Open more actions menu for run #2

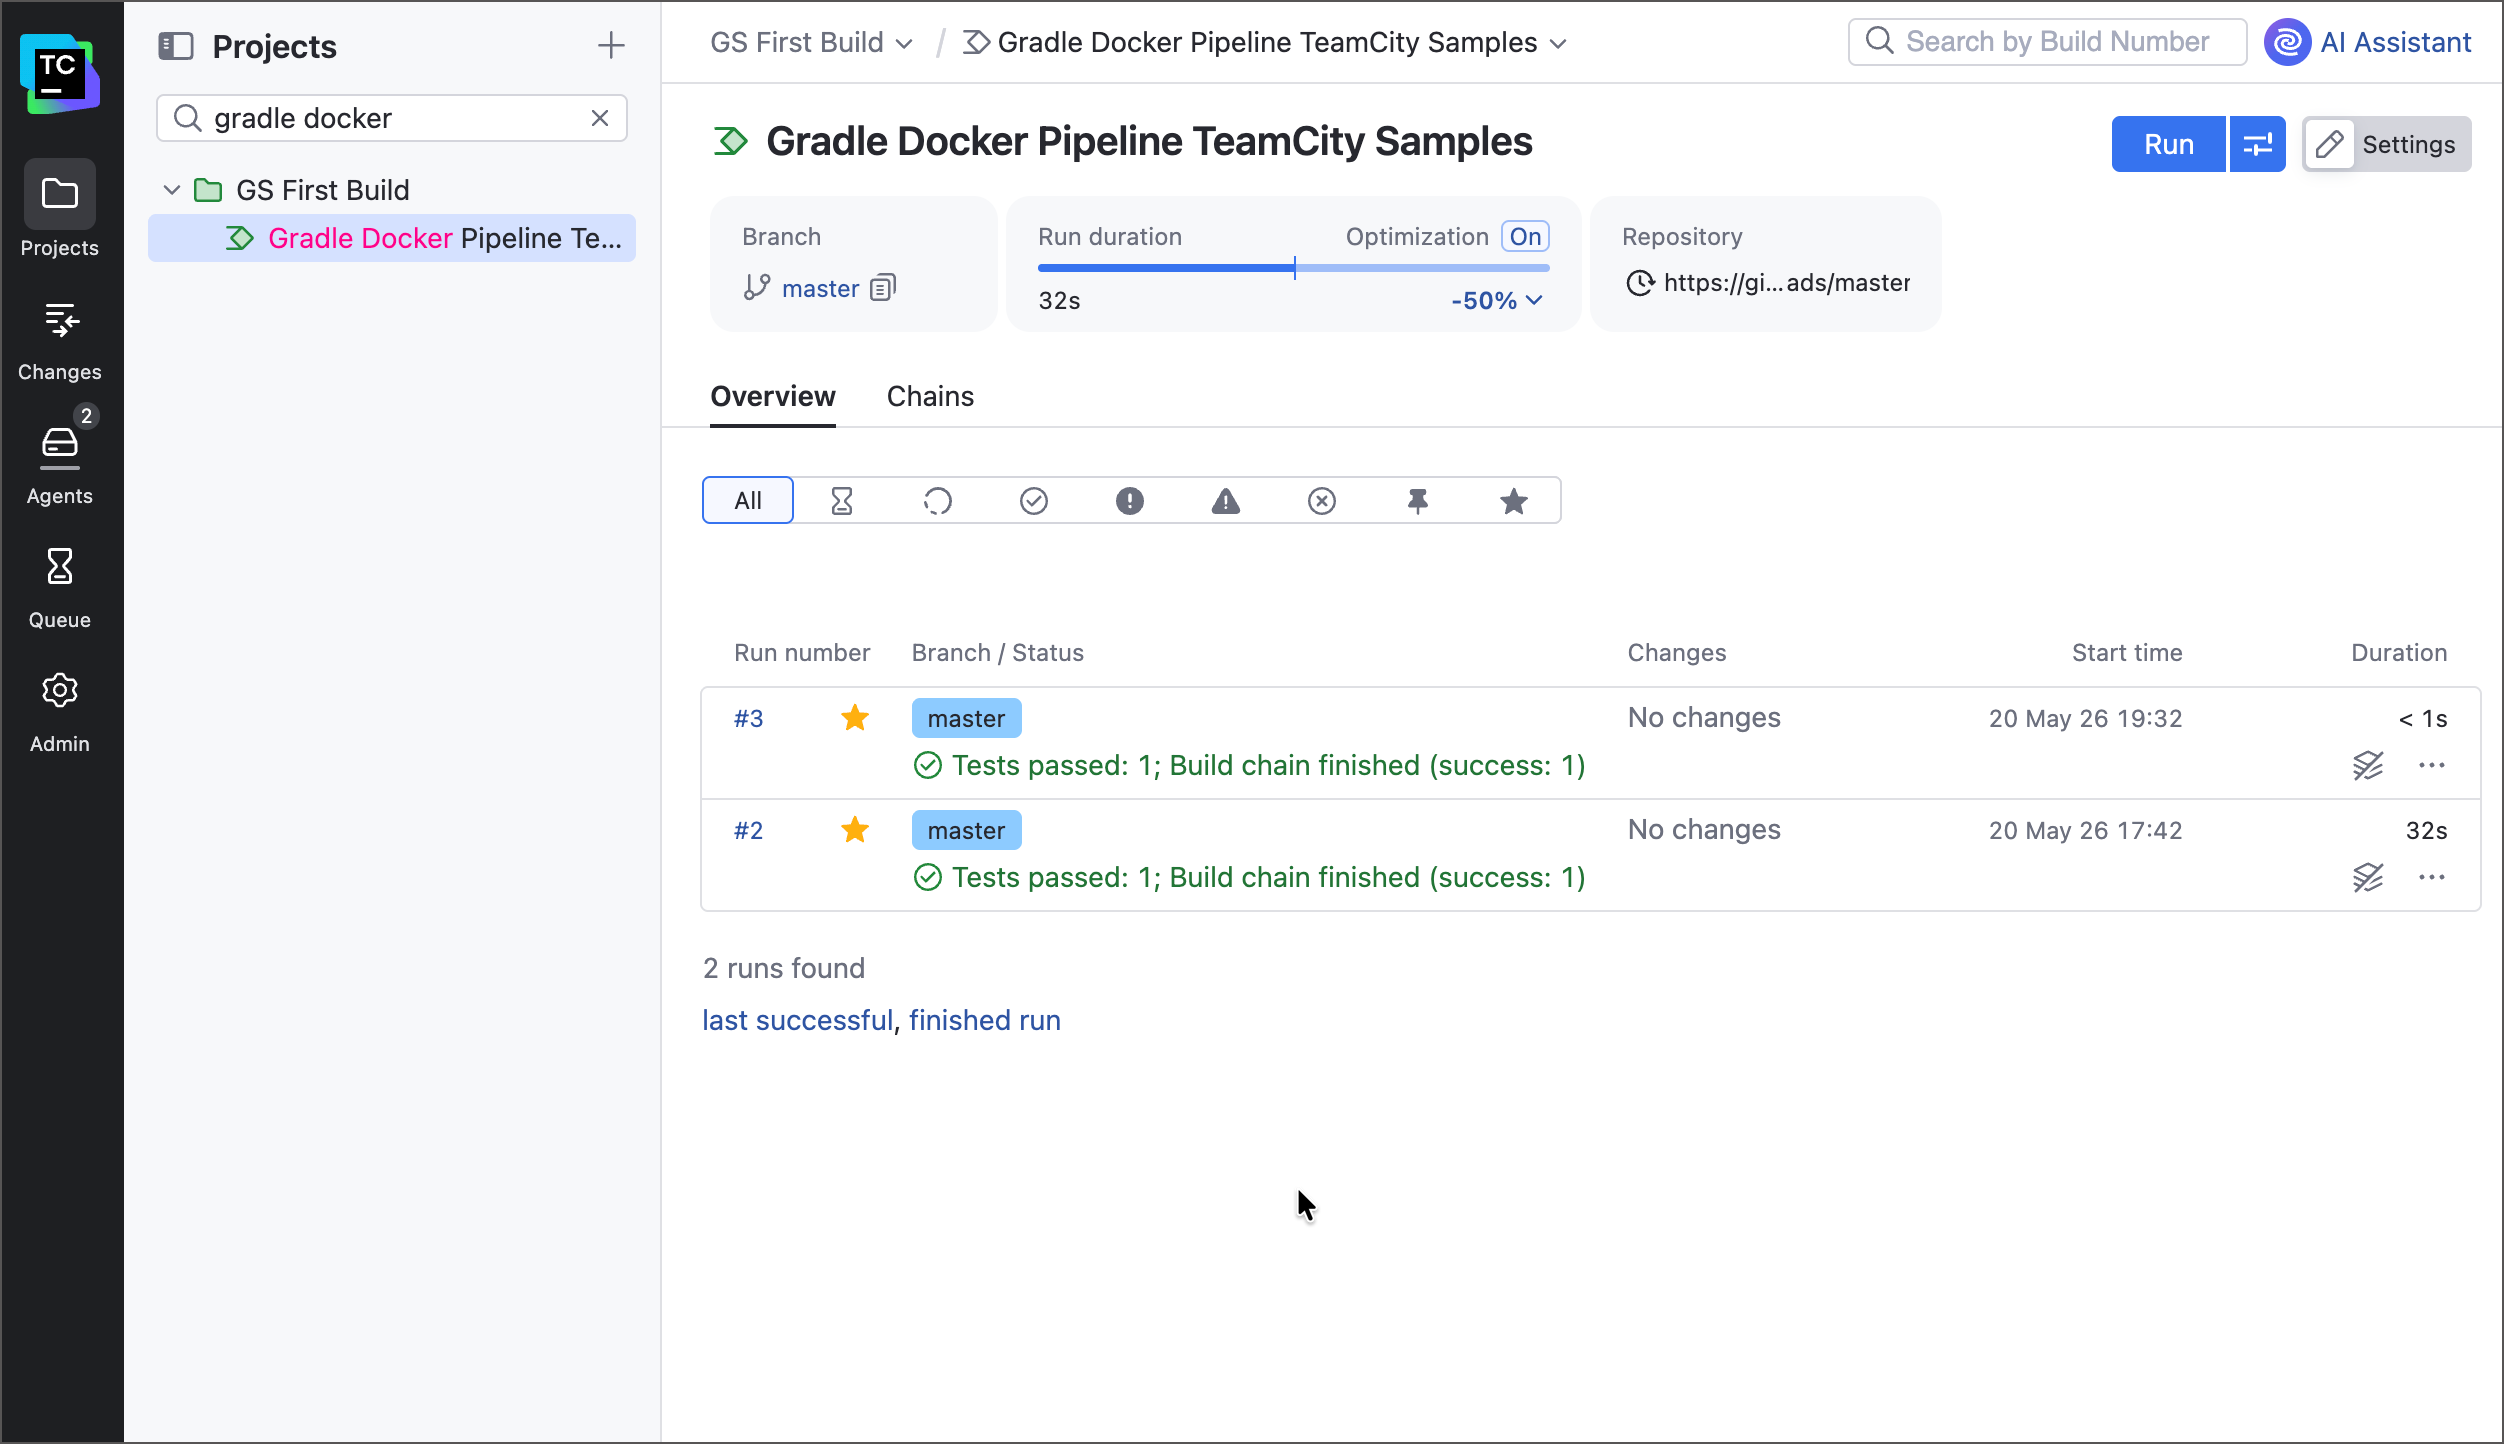(2432, 878)
